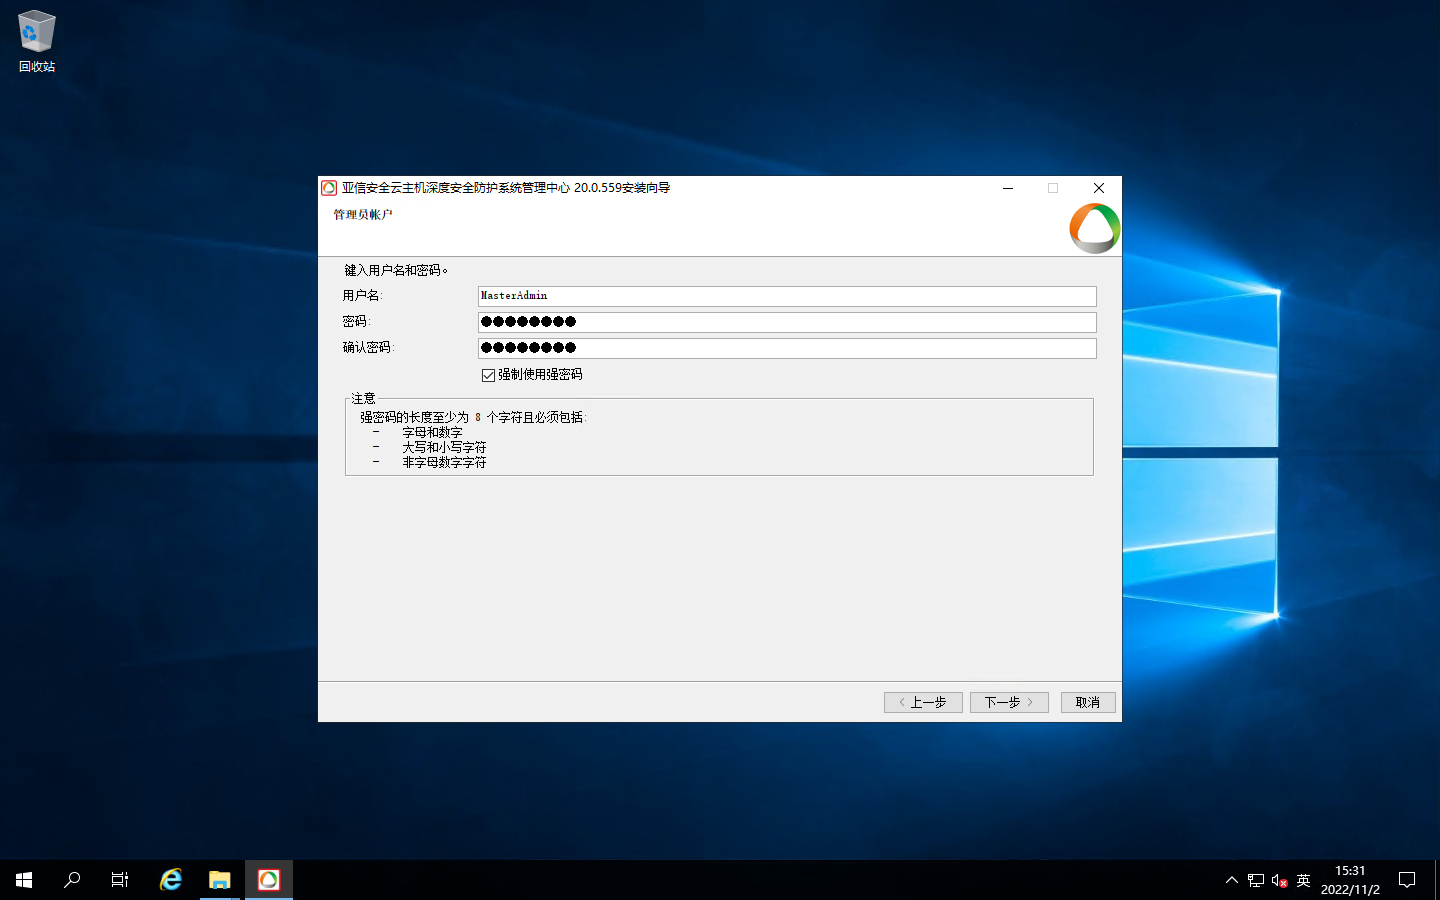Click the 上一步 button
The height and width of the screenshot is (900, 1440).
923,702
